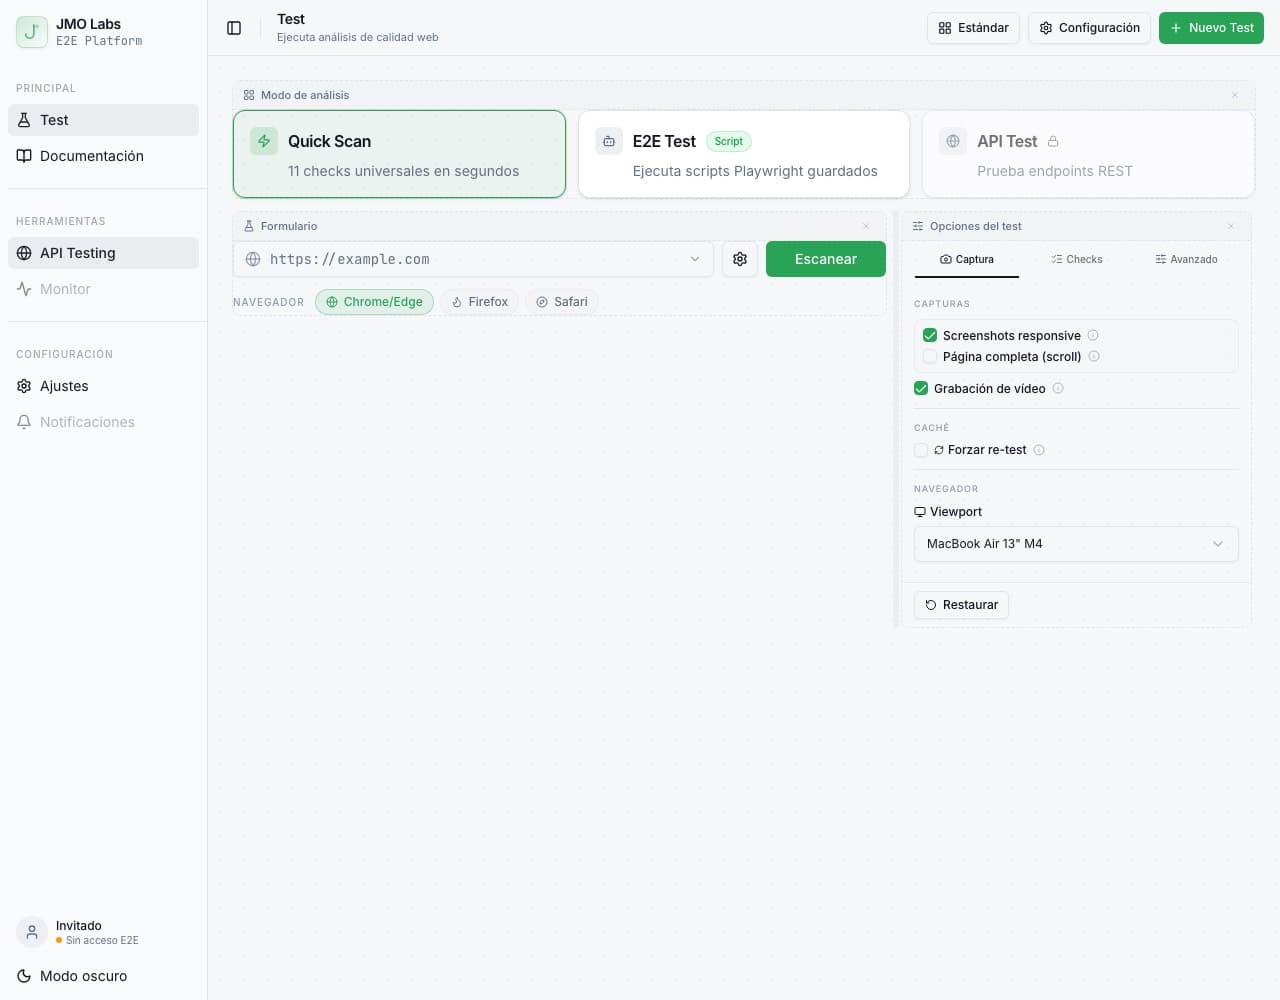Expand the URL history dropdown arrow
This screenshot has height=1000, width=1280.
pos(695,259)
